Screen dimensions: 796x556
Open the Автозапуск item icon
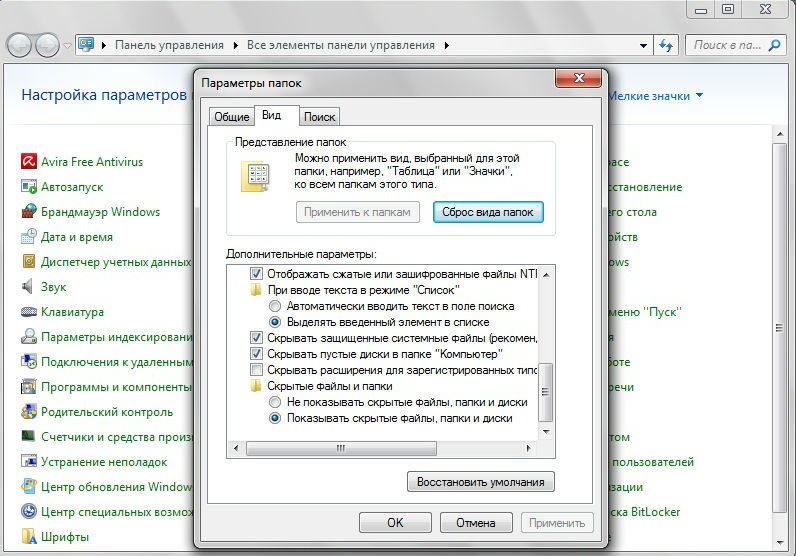pos(29,187)
